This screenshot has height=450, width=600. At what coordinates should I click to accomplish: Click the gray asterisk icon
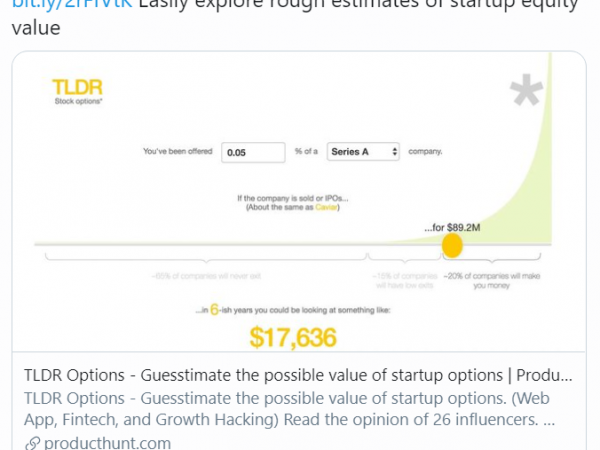(525, 94)
